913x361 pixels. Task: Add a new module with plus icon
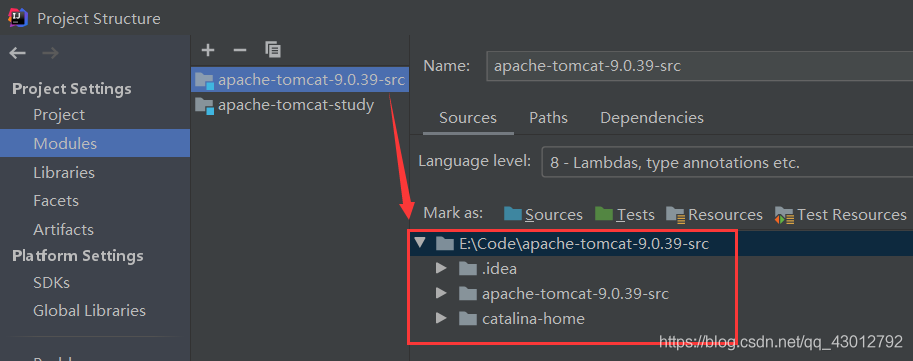208,50
